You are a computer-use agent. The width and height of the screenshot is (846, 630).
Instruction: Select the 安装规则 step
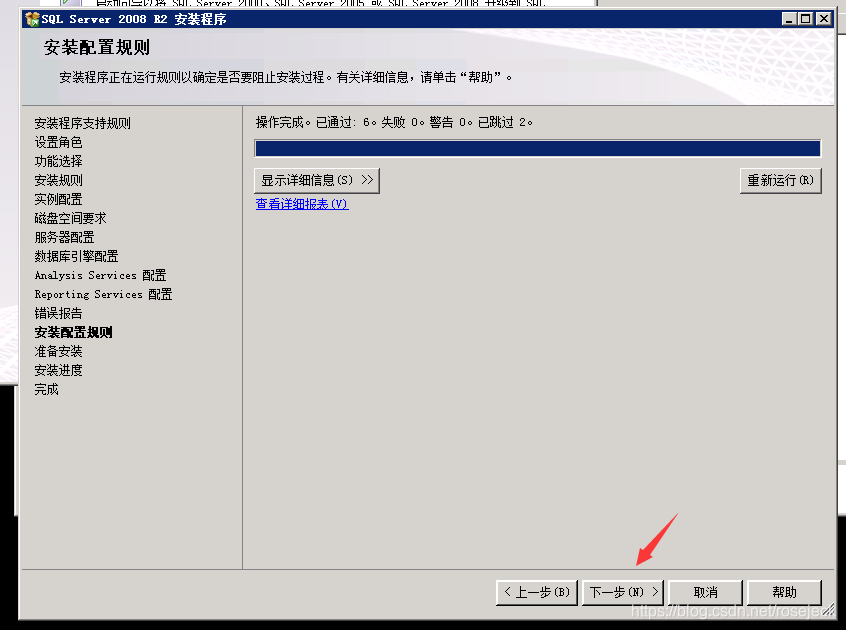coord(58,180)
